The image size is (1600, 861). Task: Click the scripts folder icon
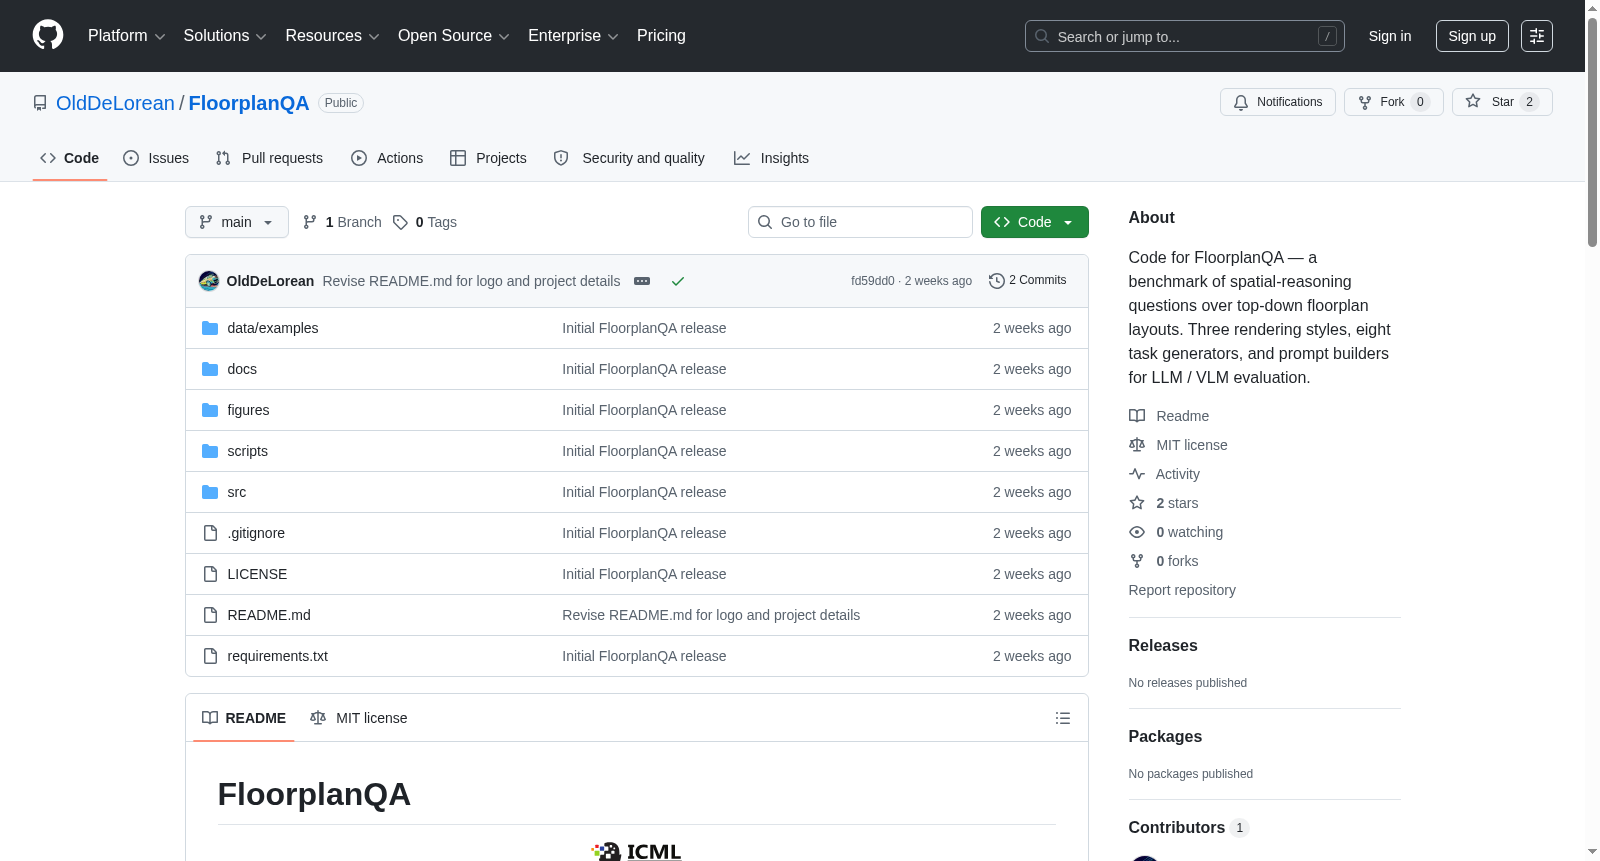click(x=210, y=451)
